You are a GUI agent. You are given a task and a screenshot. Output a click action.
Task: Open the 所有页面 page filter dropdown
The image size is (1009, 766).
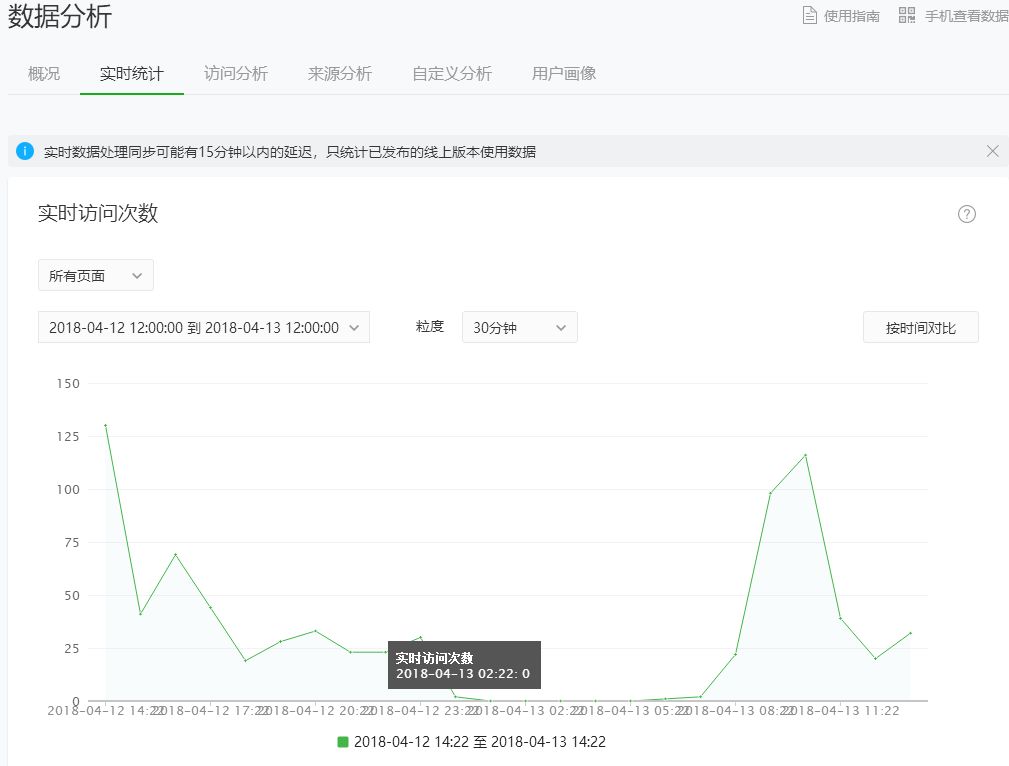[95, 275]
